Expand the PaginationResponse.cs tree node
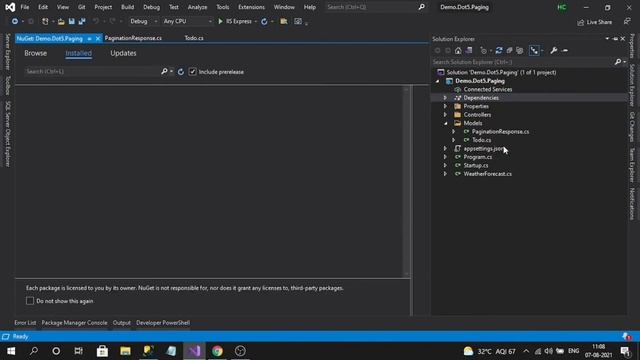640x360 pixels. point(453,131)
